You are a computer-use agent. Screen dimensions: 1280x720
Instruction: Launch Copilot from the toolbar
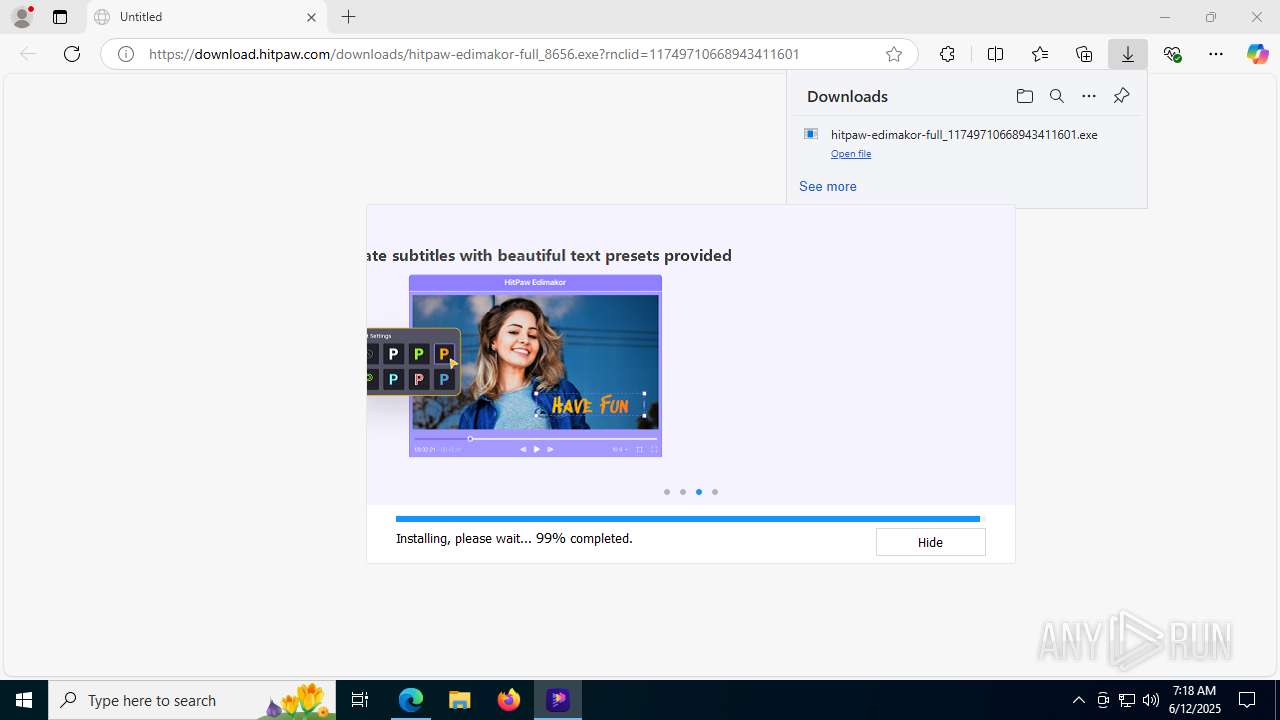tap(1257, 54)
